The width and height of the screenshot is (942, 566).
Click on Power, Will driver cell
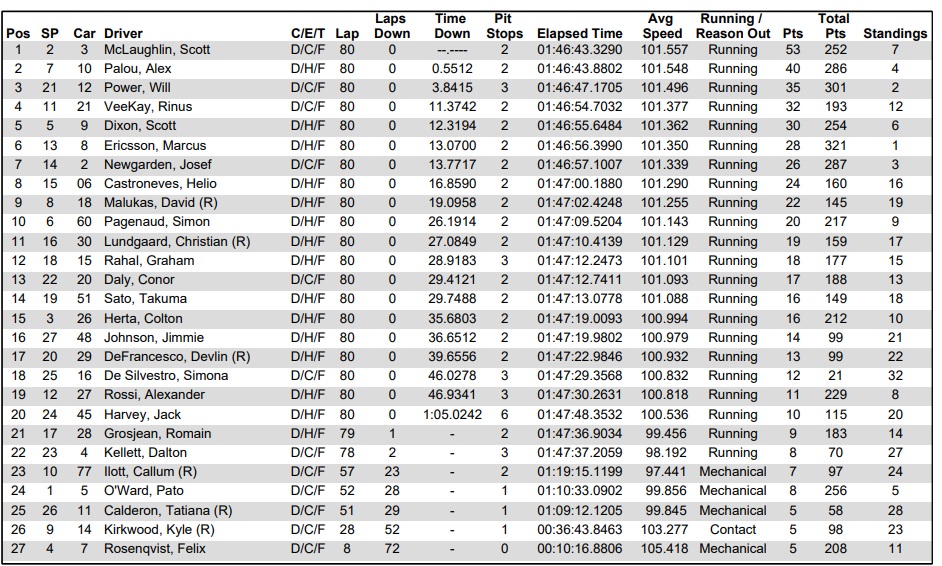pyautogui.click(x=136, y=88)
